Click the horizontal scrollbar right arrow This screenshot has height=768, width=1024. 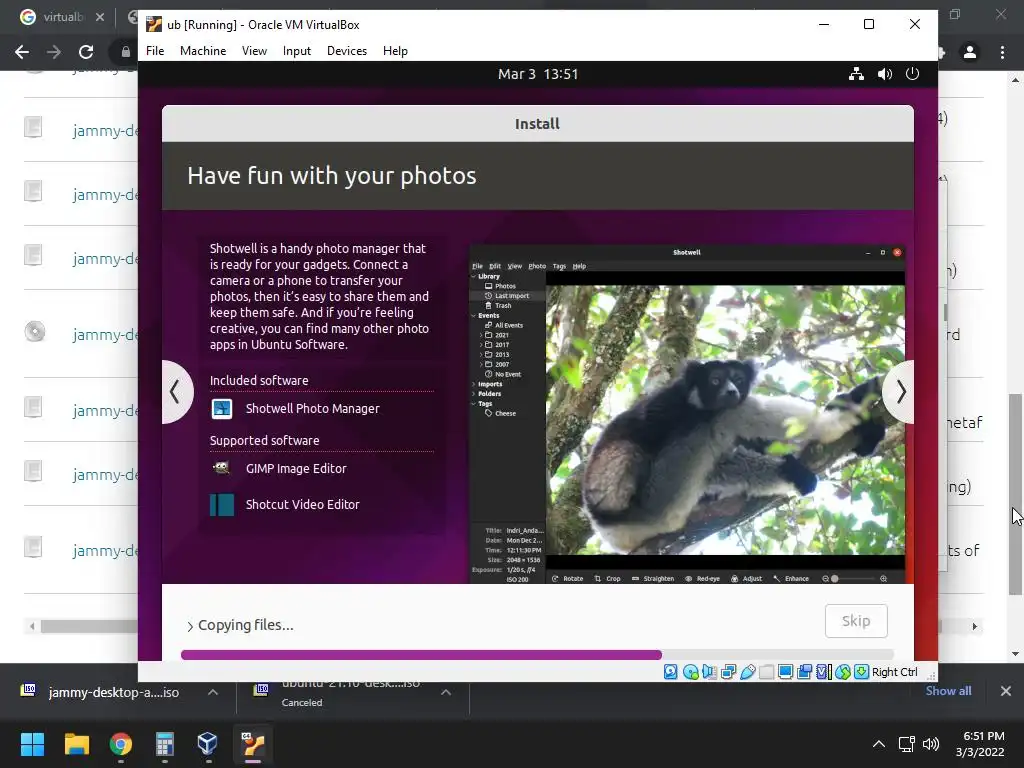tap(974, 626)
